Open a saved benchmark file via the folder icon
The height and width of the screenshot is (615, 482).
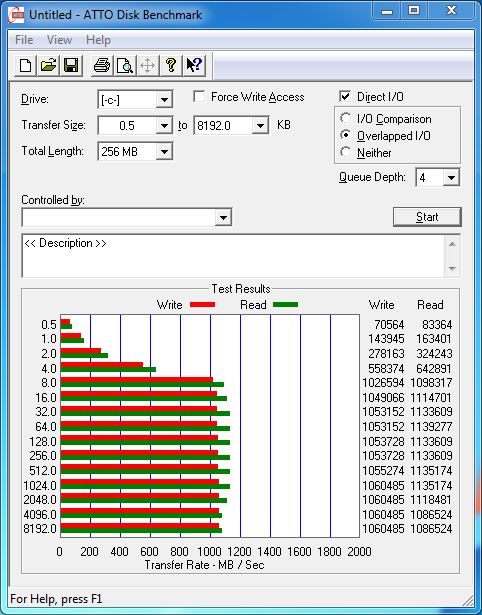click(x=48, y=65)
